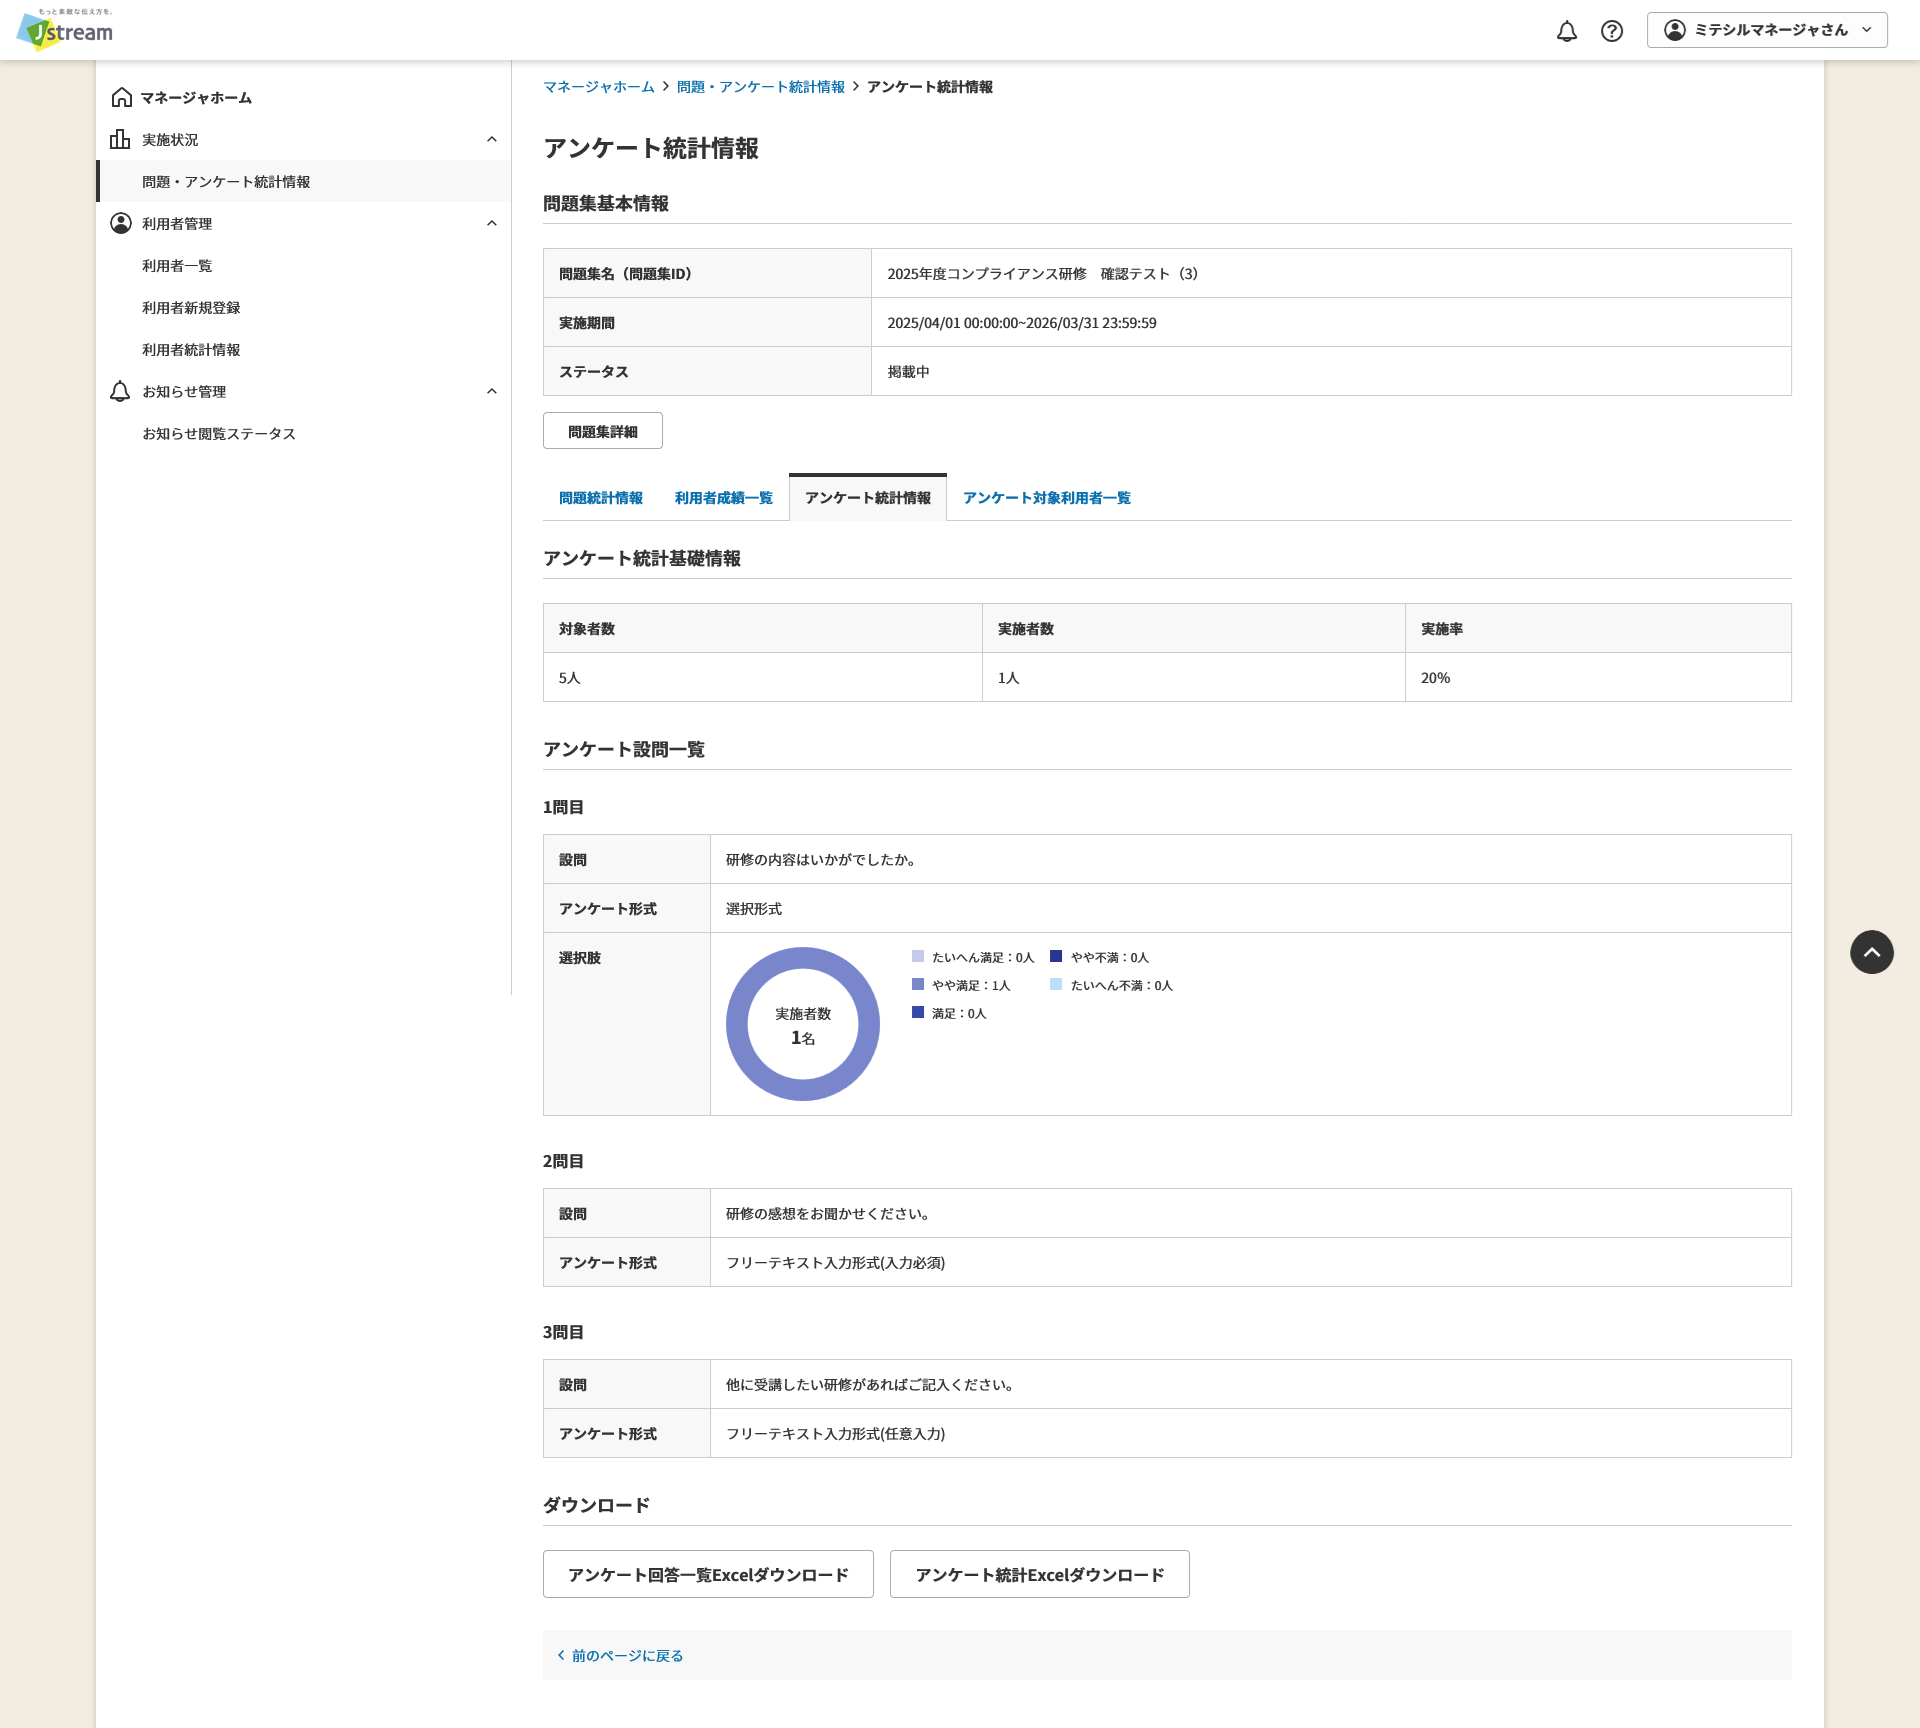Click the 問題集詳細 button

tap(603, 431)
